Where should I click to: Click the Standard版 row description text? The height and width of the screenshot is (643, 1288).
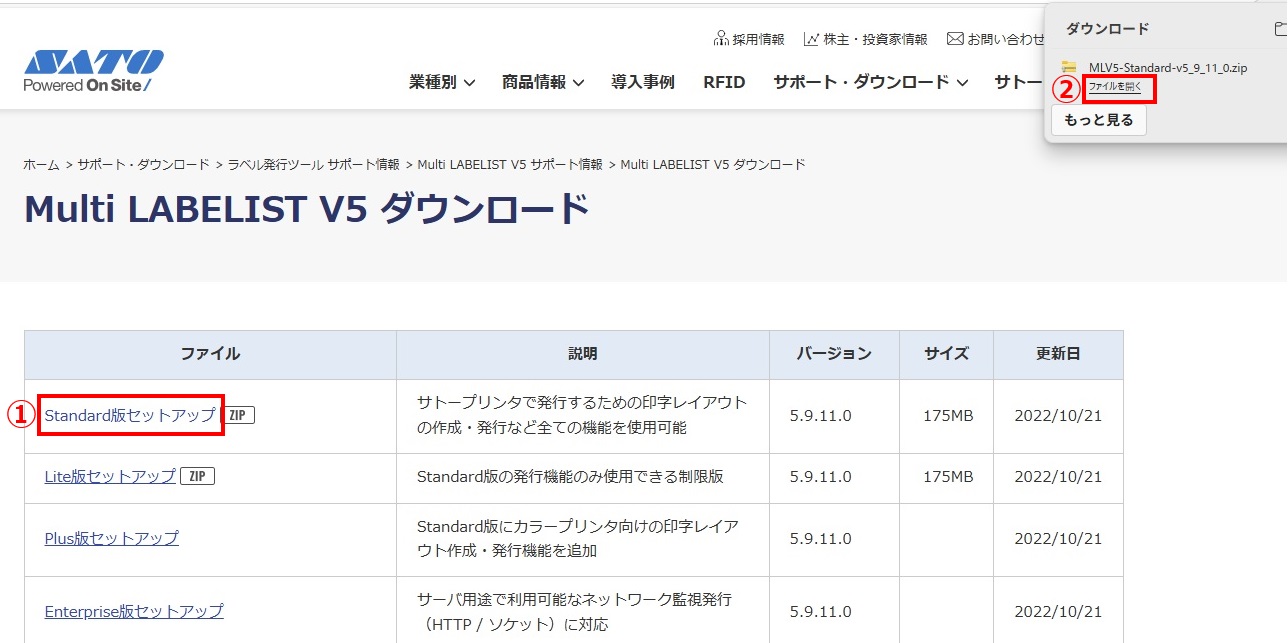(x=582, y=415)
